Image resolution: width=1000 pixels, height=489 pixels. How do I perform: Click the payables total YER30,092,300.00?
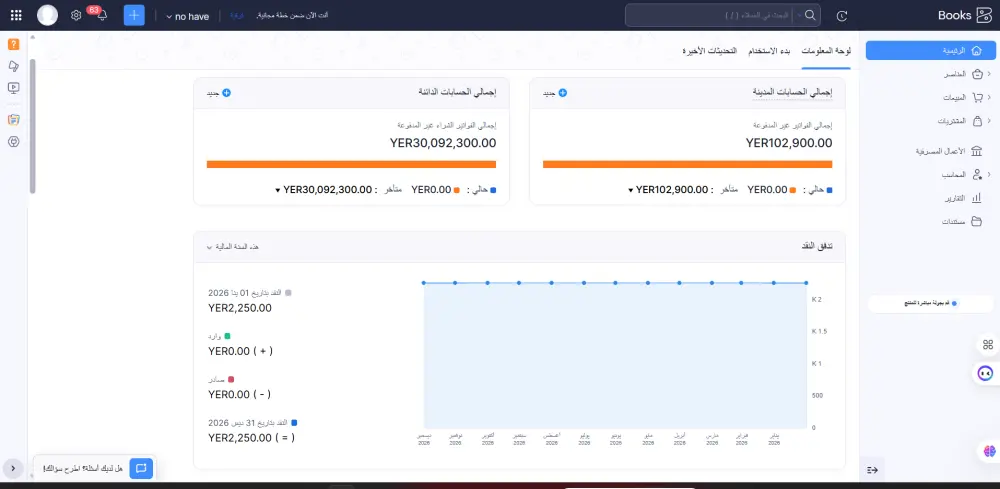click(x=443, y=143)
